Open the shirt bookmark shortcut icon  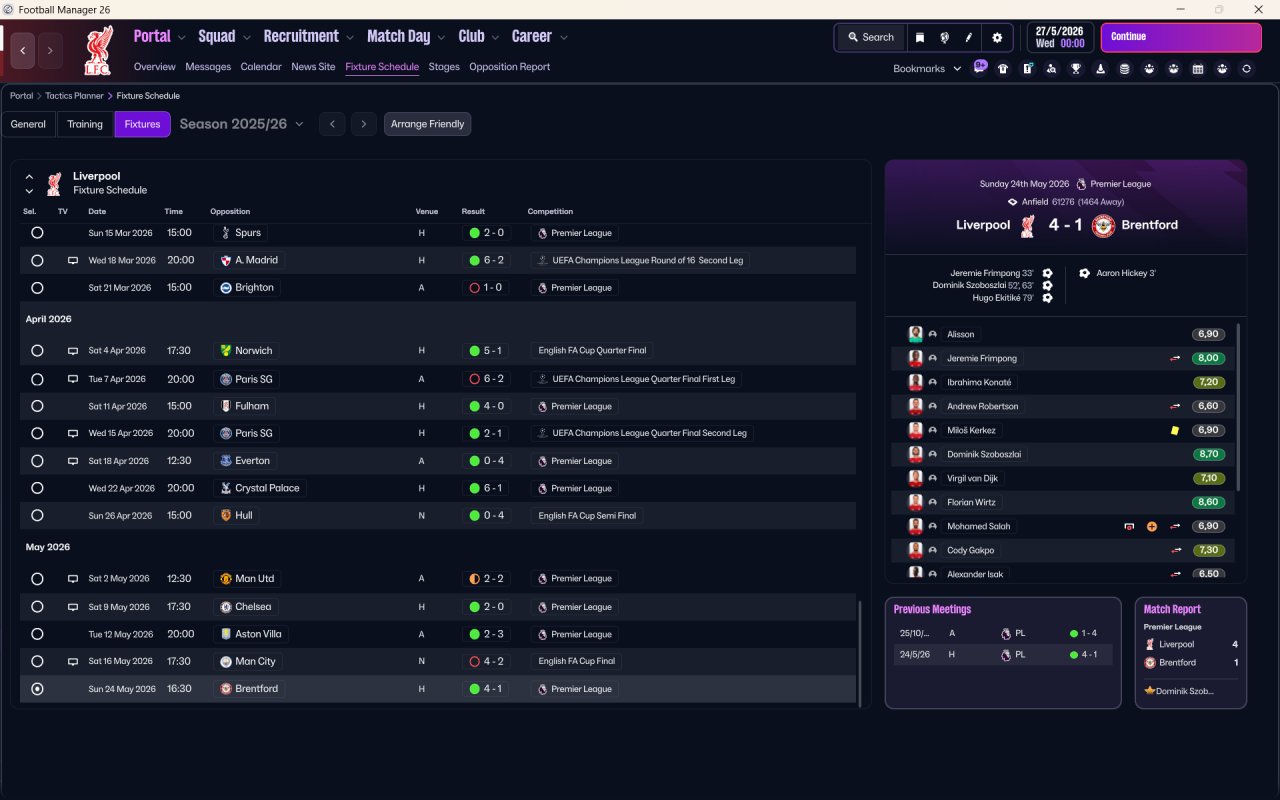pyautogui.click(x=1003, y=69)
